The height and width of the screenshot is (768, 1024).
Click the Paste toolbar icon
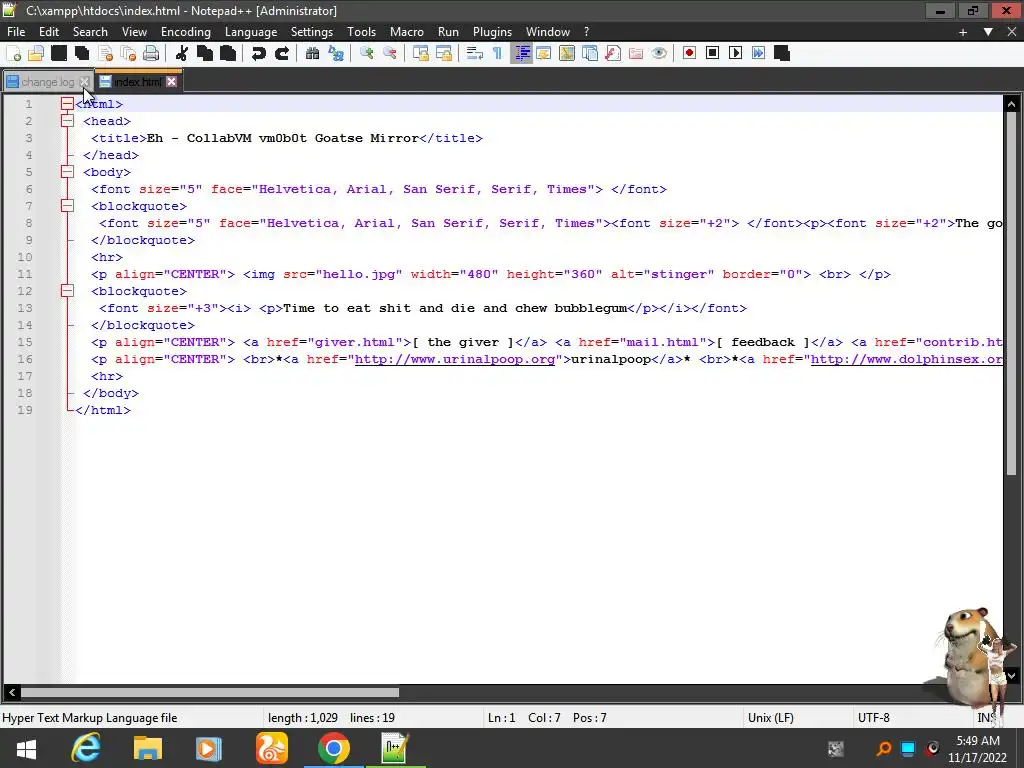click(x=228, y=54)
